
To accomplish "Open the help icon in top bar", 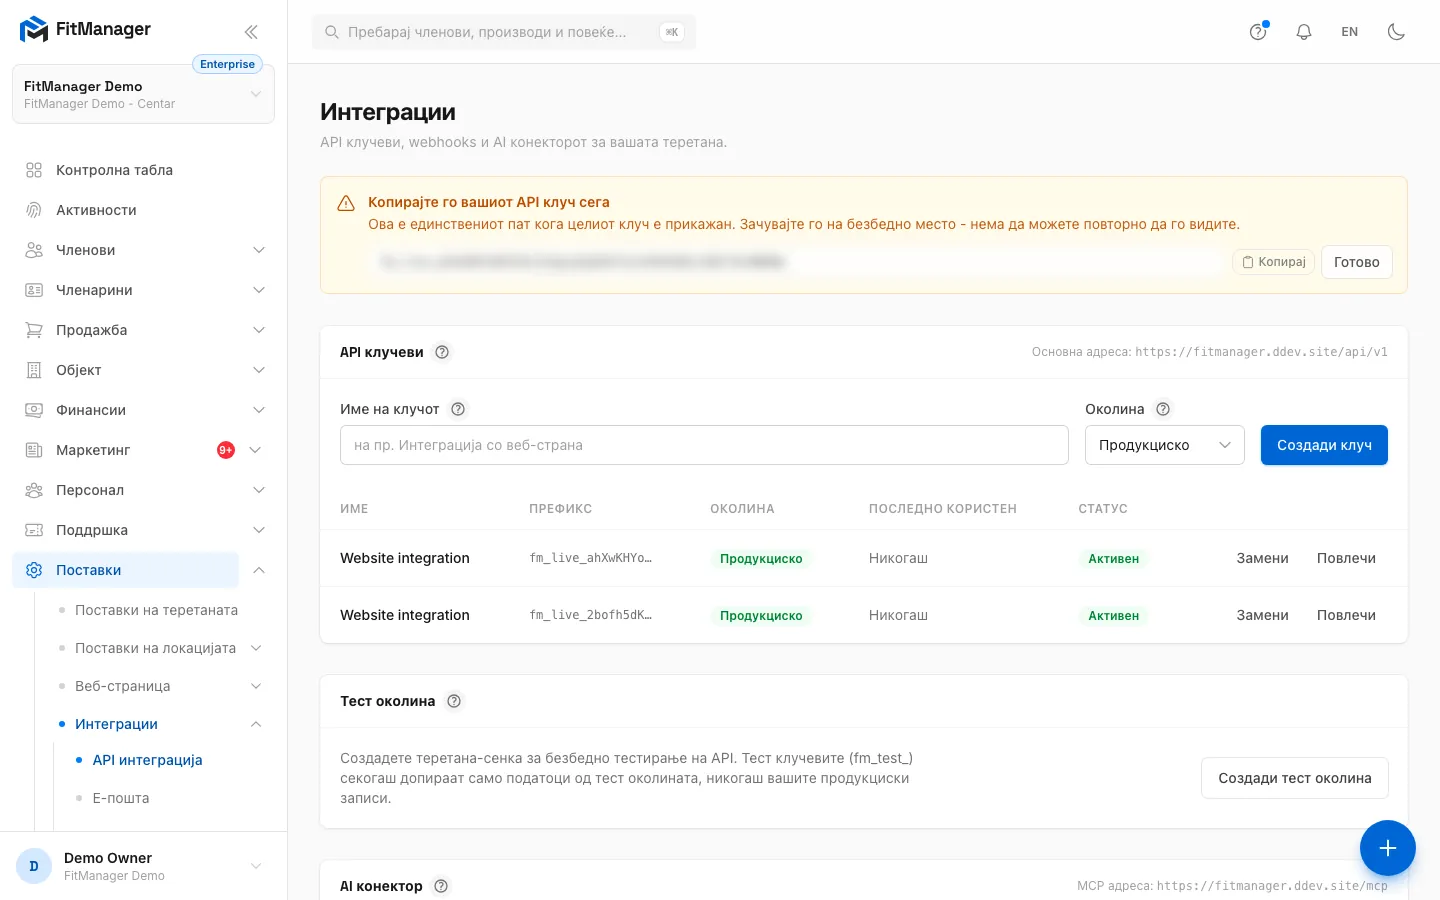I will coord(1258,32).
